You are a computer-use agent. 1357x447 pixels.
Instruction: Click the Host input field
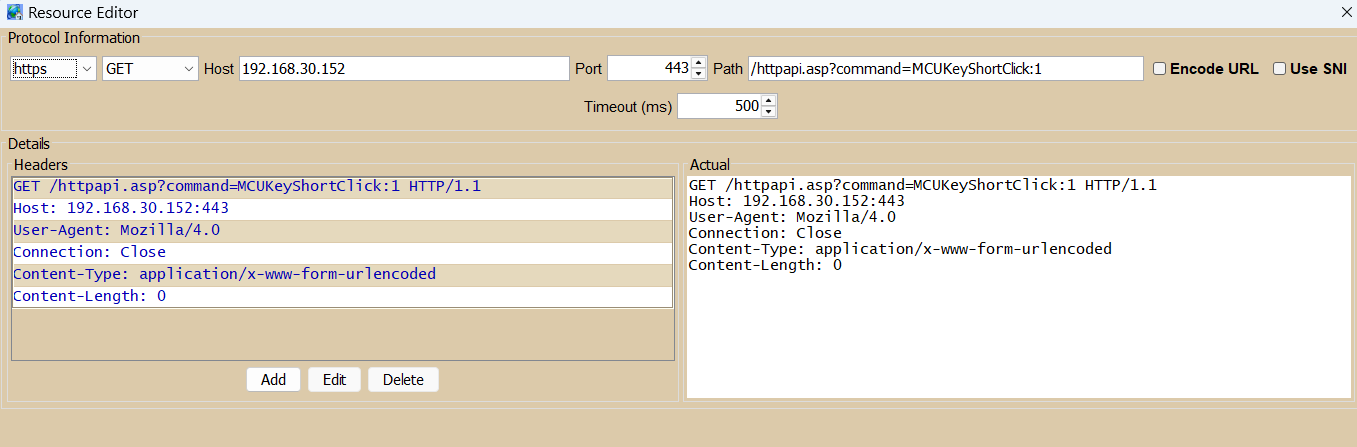point(404,69)
